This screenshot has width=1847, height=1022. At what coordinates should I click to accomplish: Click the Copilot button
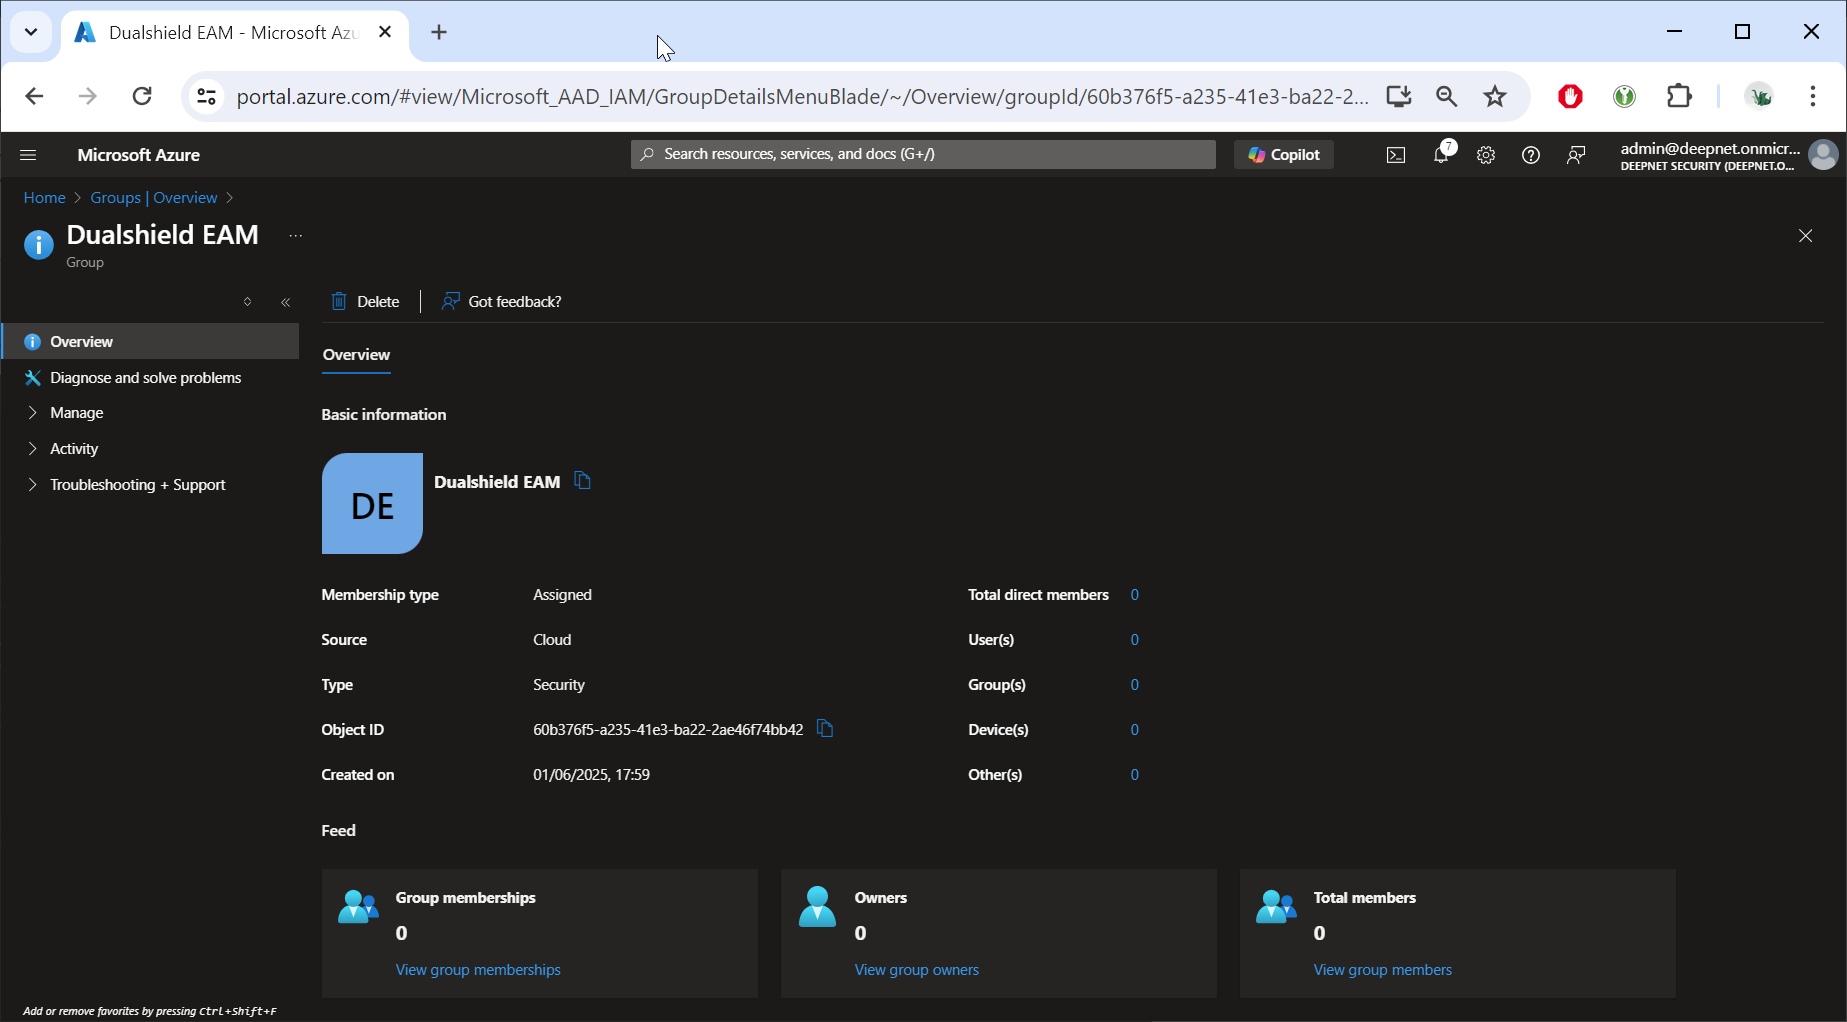point(1284,155)
